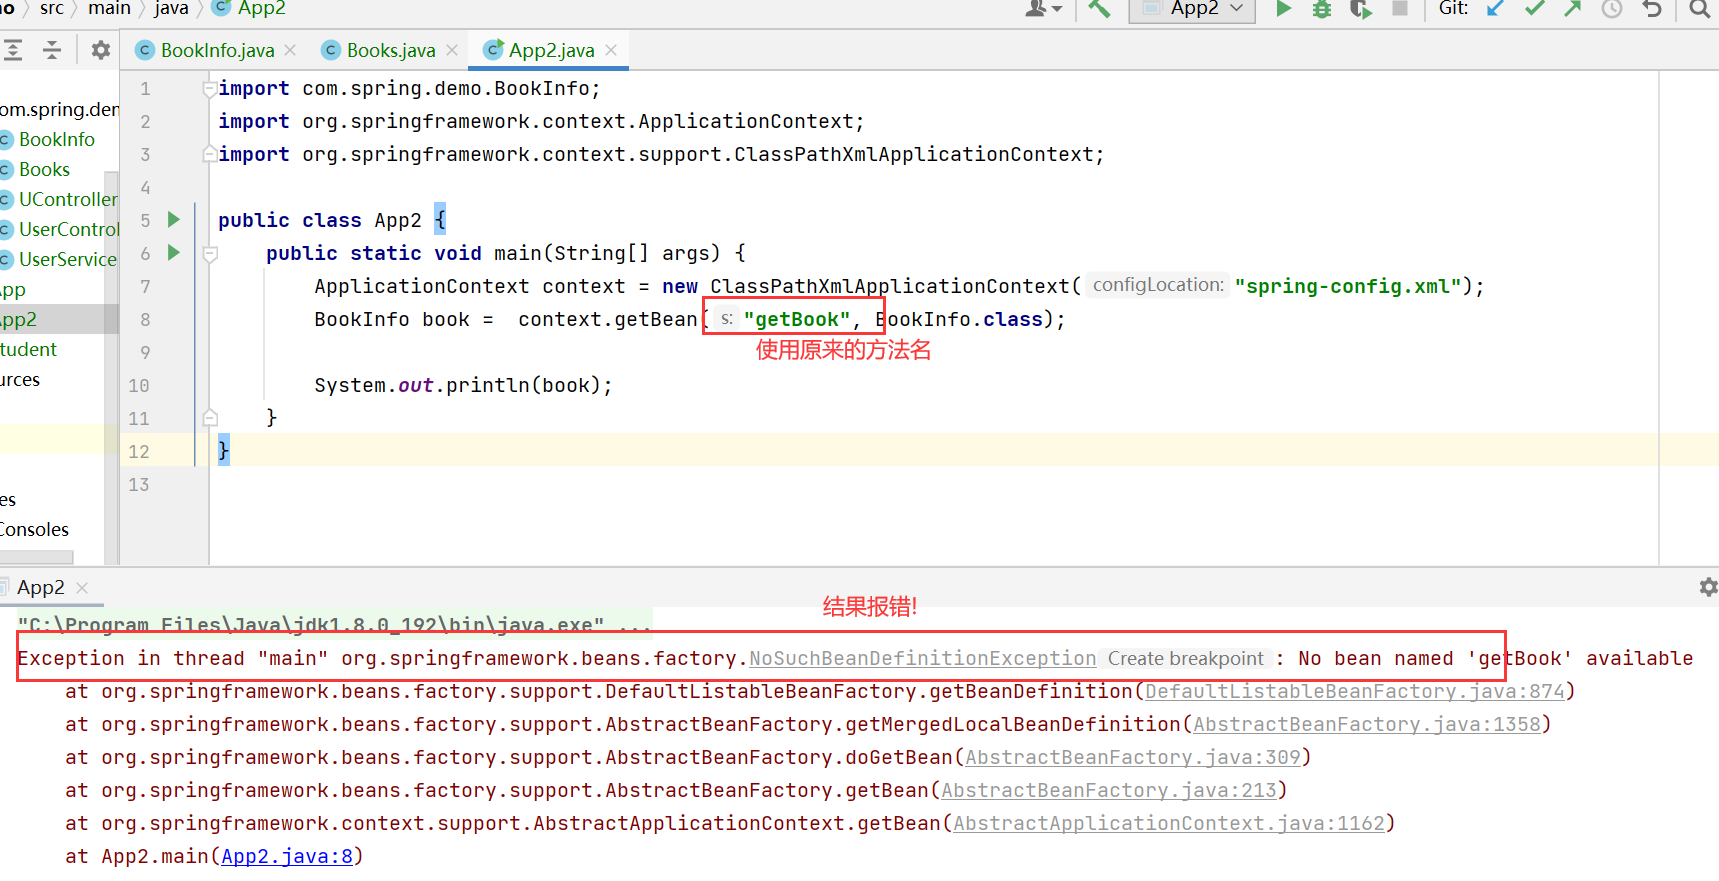Close the App2 run console tab
1719x881 pixels.
[x=82, y=588]
